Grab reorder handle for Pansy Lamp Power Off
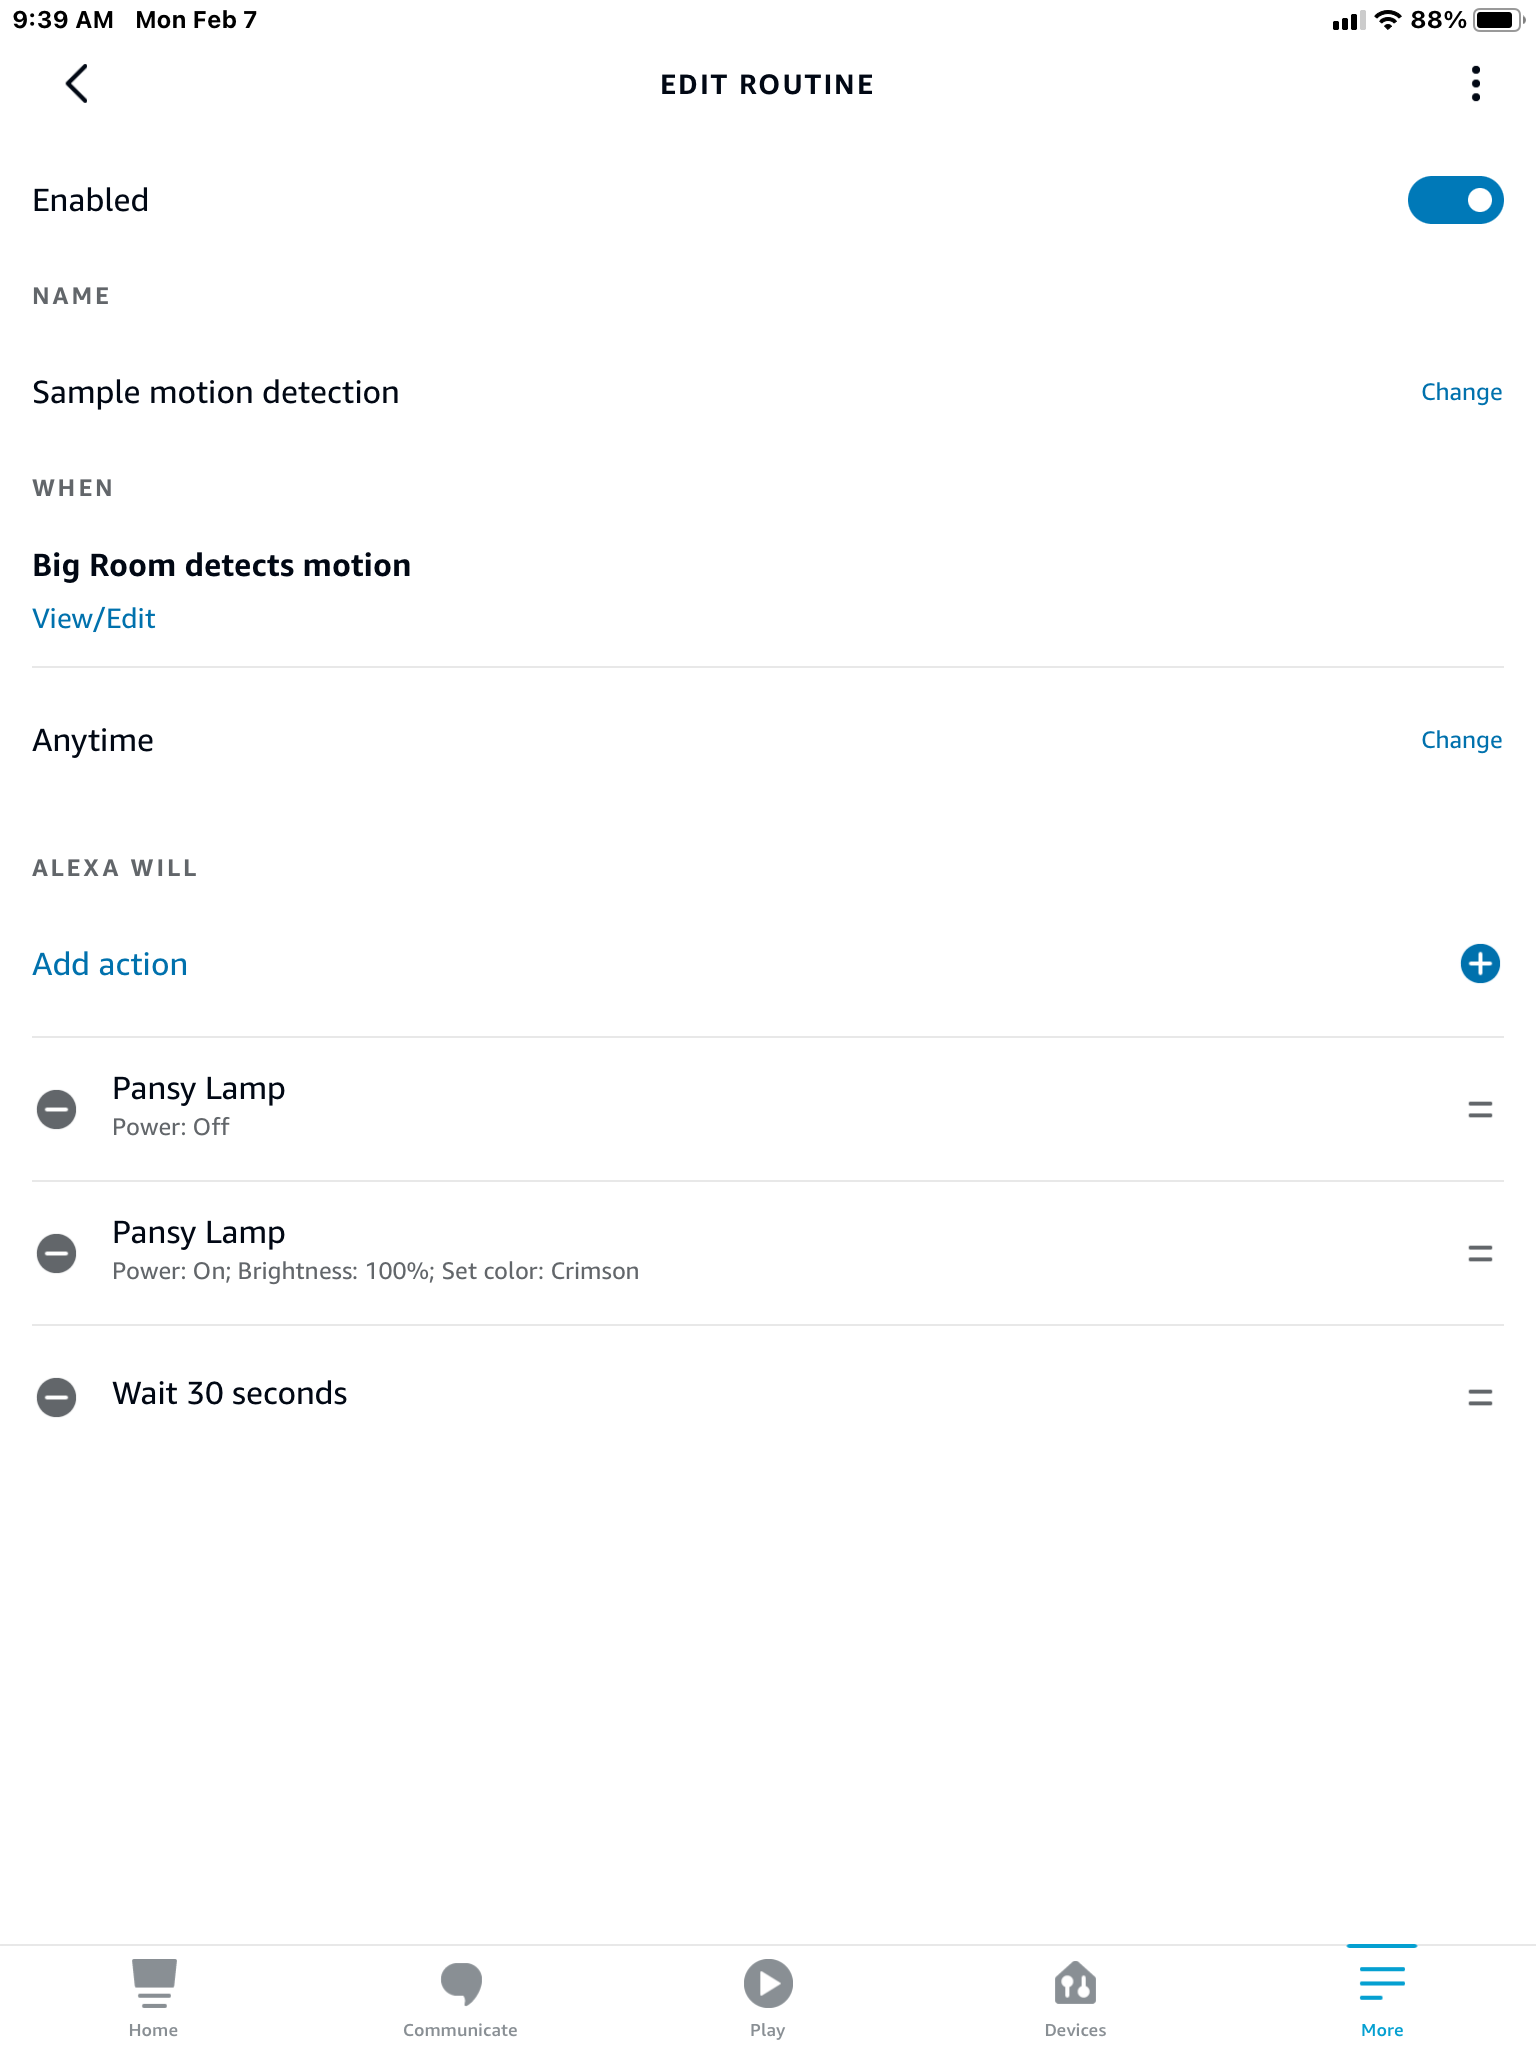 pos(1480,1109)
